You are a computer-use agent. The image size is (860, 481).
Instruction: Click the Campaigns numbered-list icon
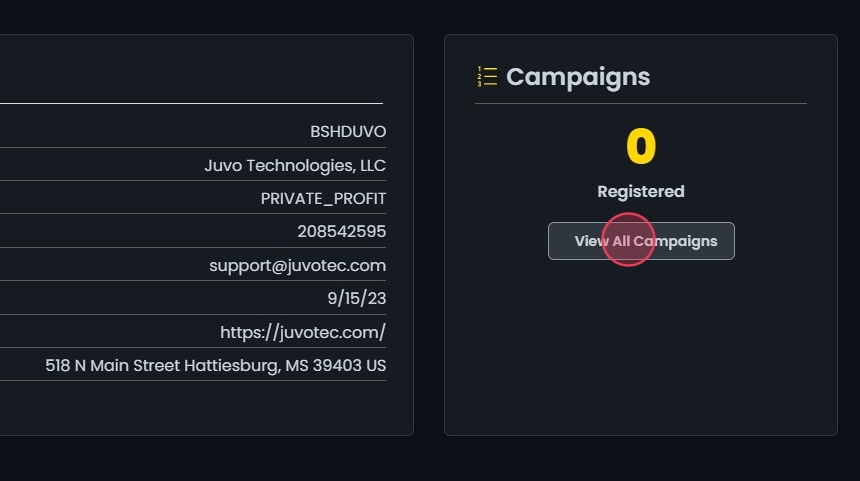(487, 77)
